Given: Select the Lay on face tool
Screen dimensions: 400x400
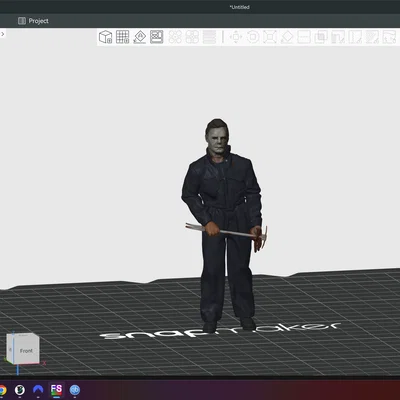Looking at the screenshot, I should [x=287, y=37].
